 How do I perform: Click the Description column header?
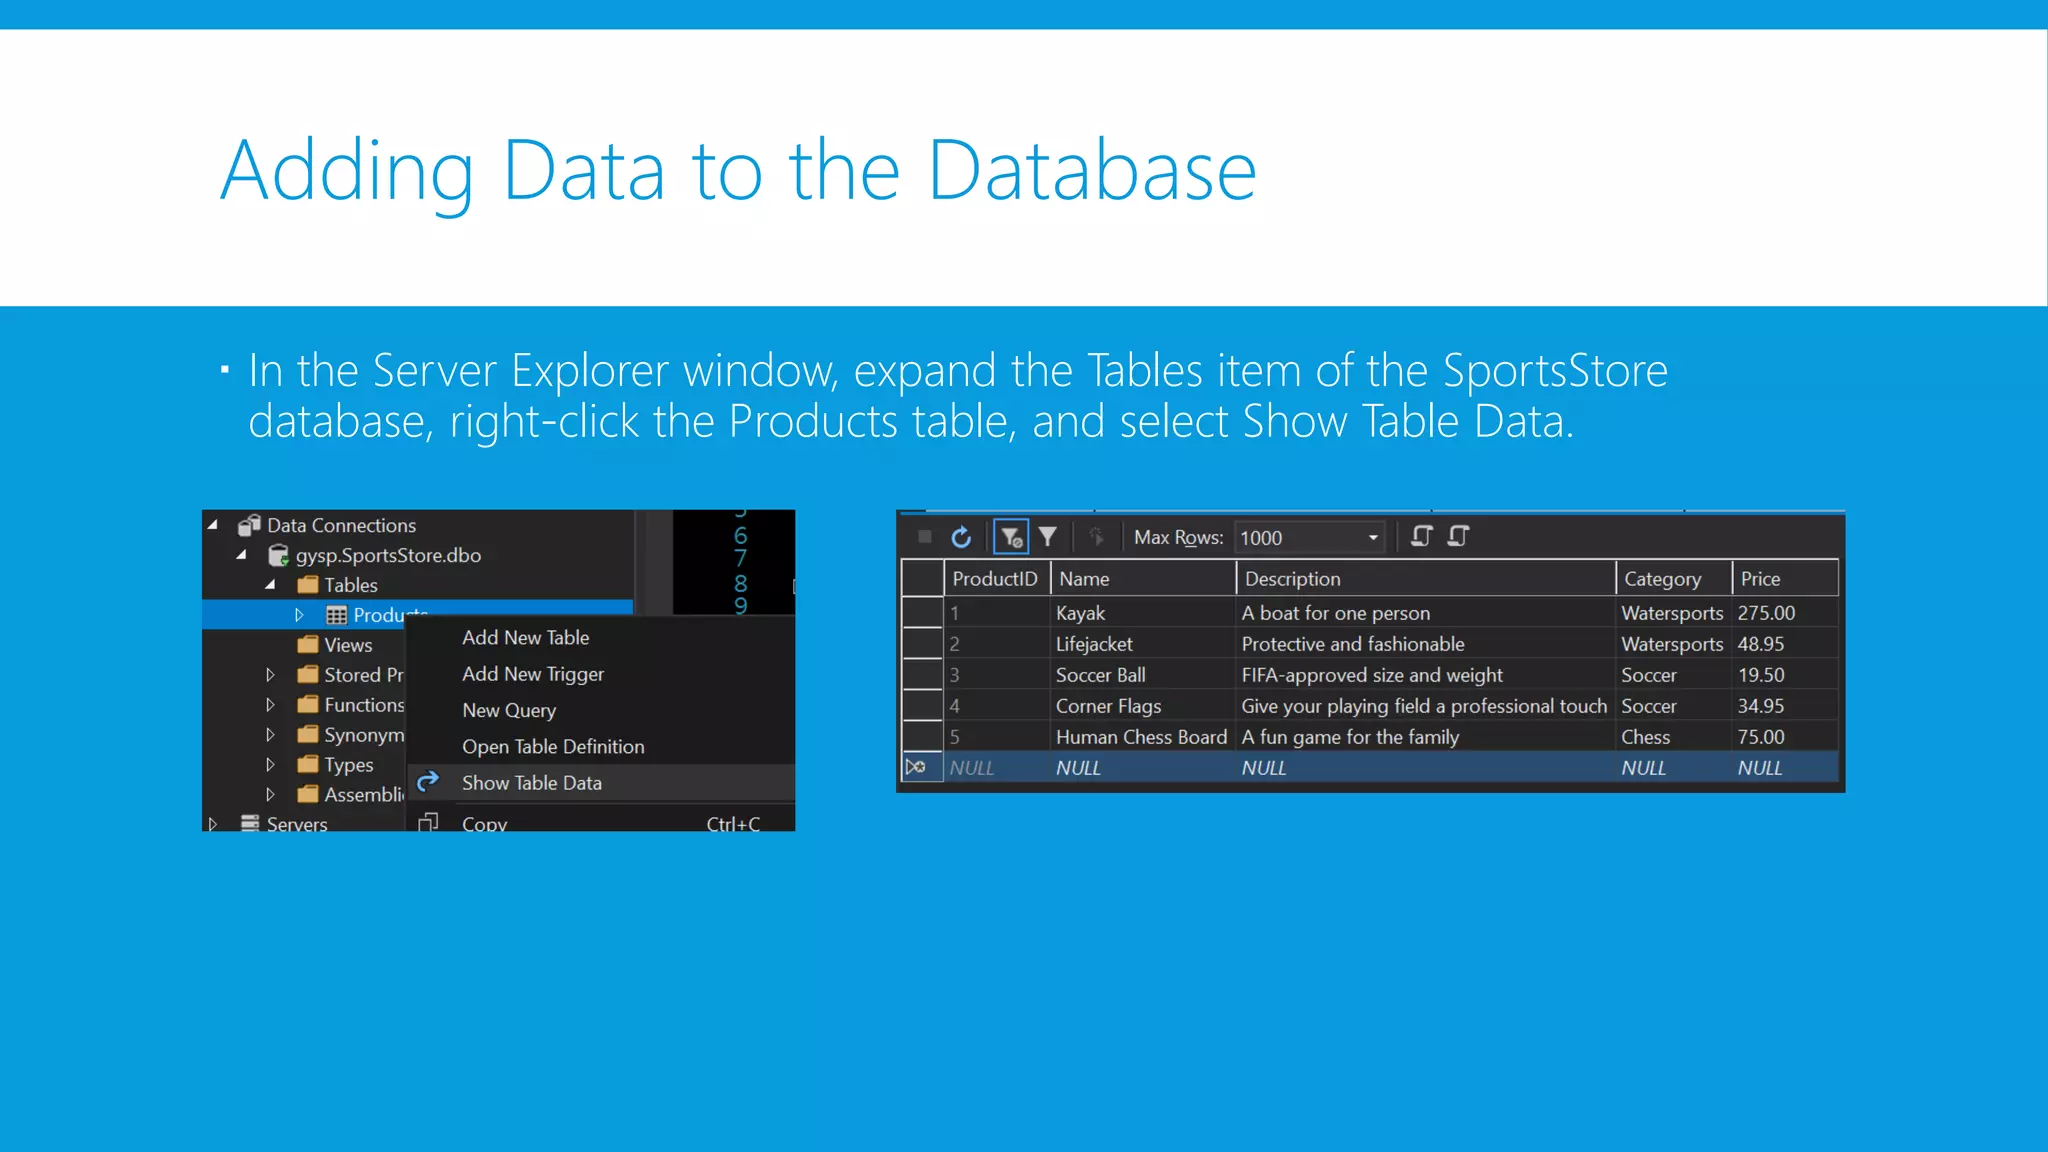(1427, 578)
